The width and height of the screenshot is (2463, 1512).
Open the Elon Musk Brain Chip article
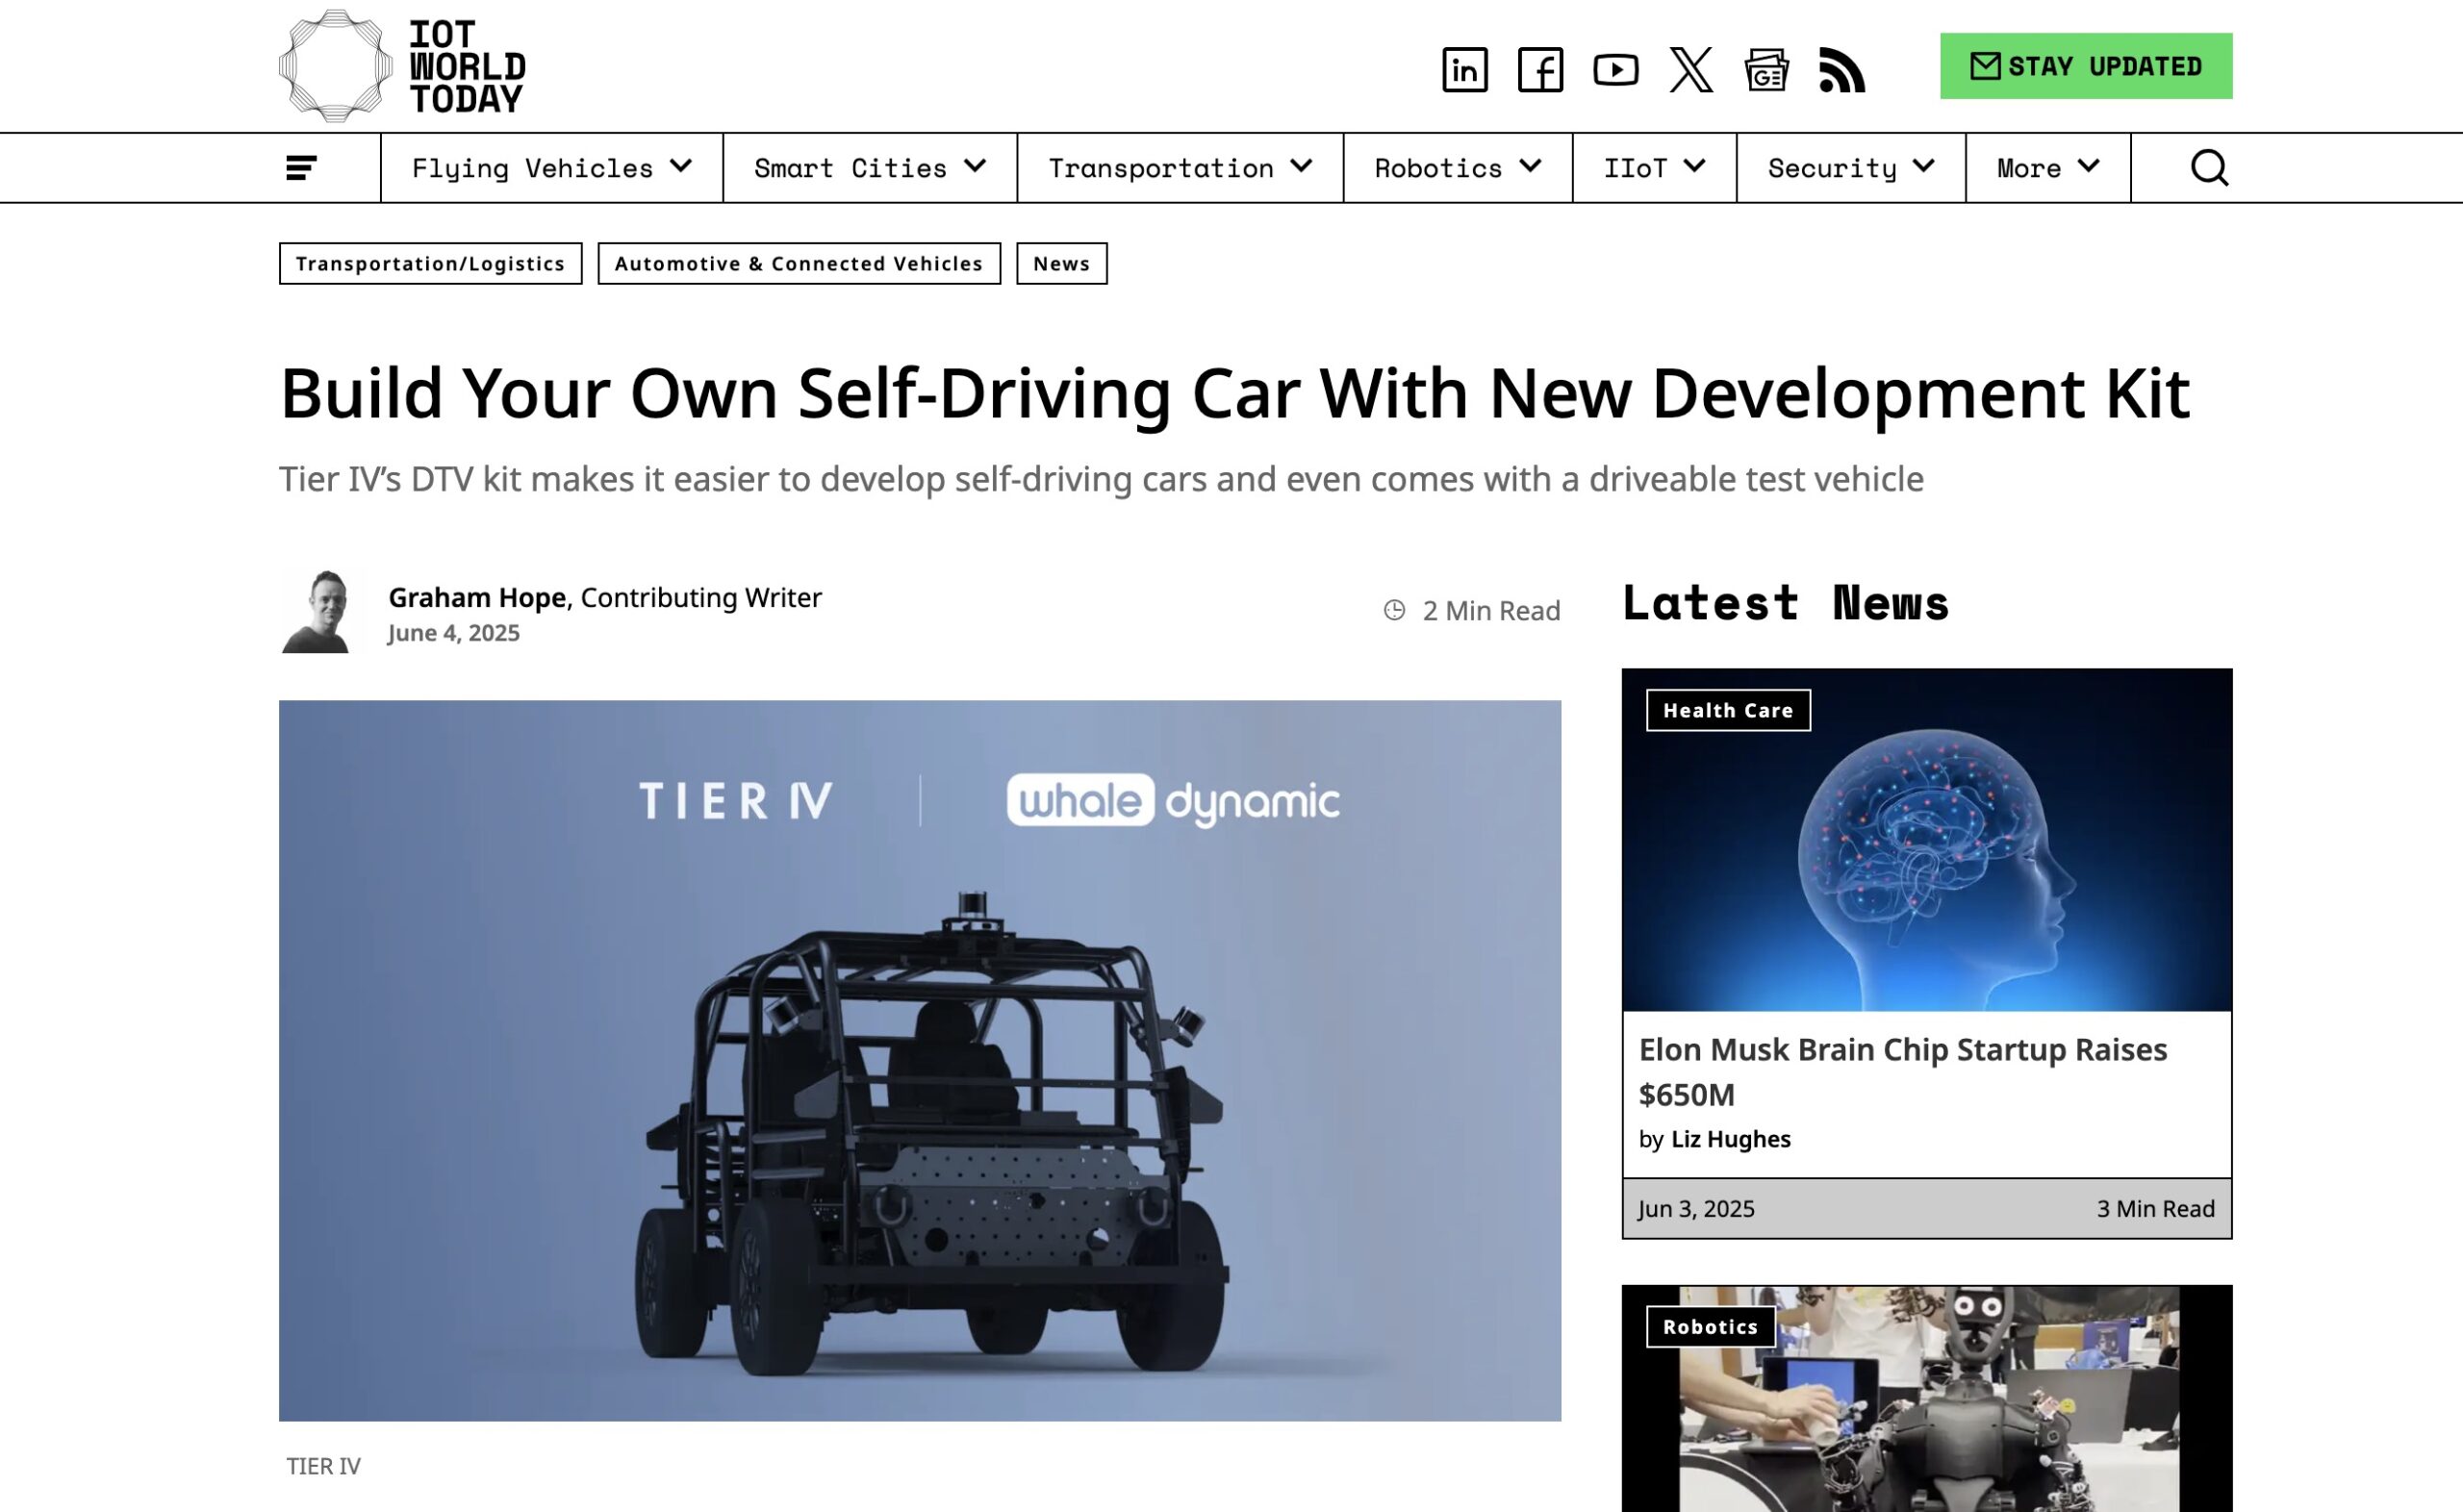pos(1902,1071)
